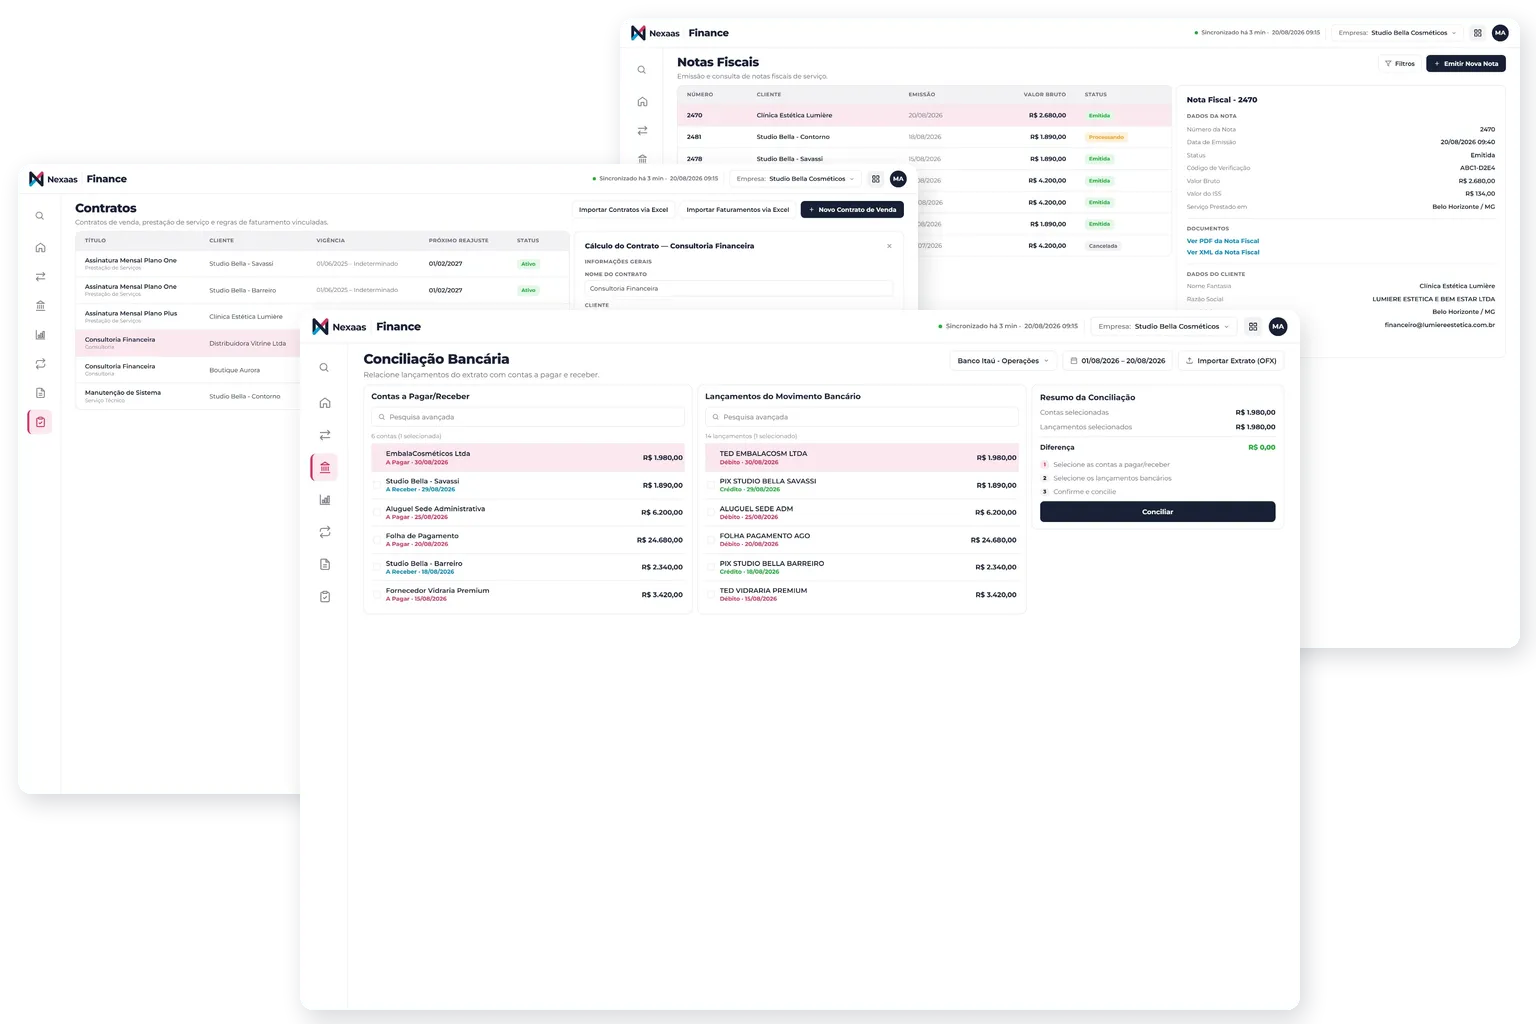Image resolution: width=1536 pixels, height=1024 pixels.
Task: Click search icon in Contratos window sidebar
Action: coord(40,216)
